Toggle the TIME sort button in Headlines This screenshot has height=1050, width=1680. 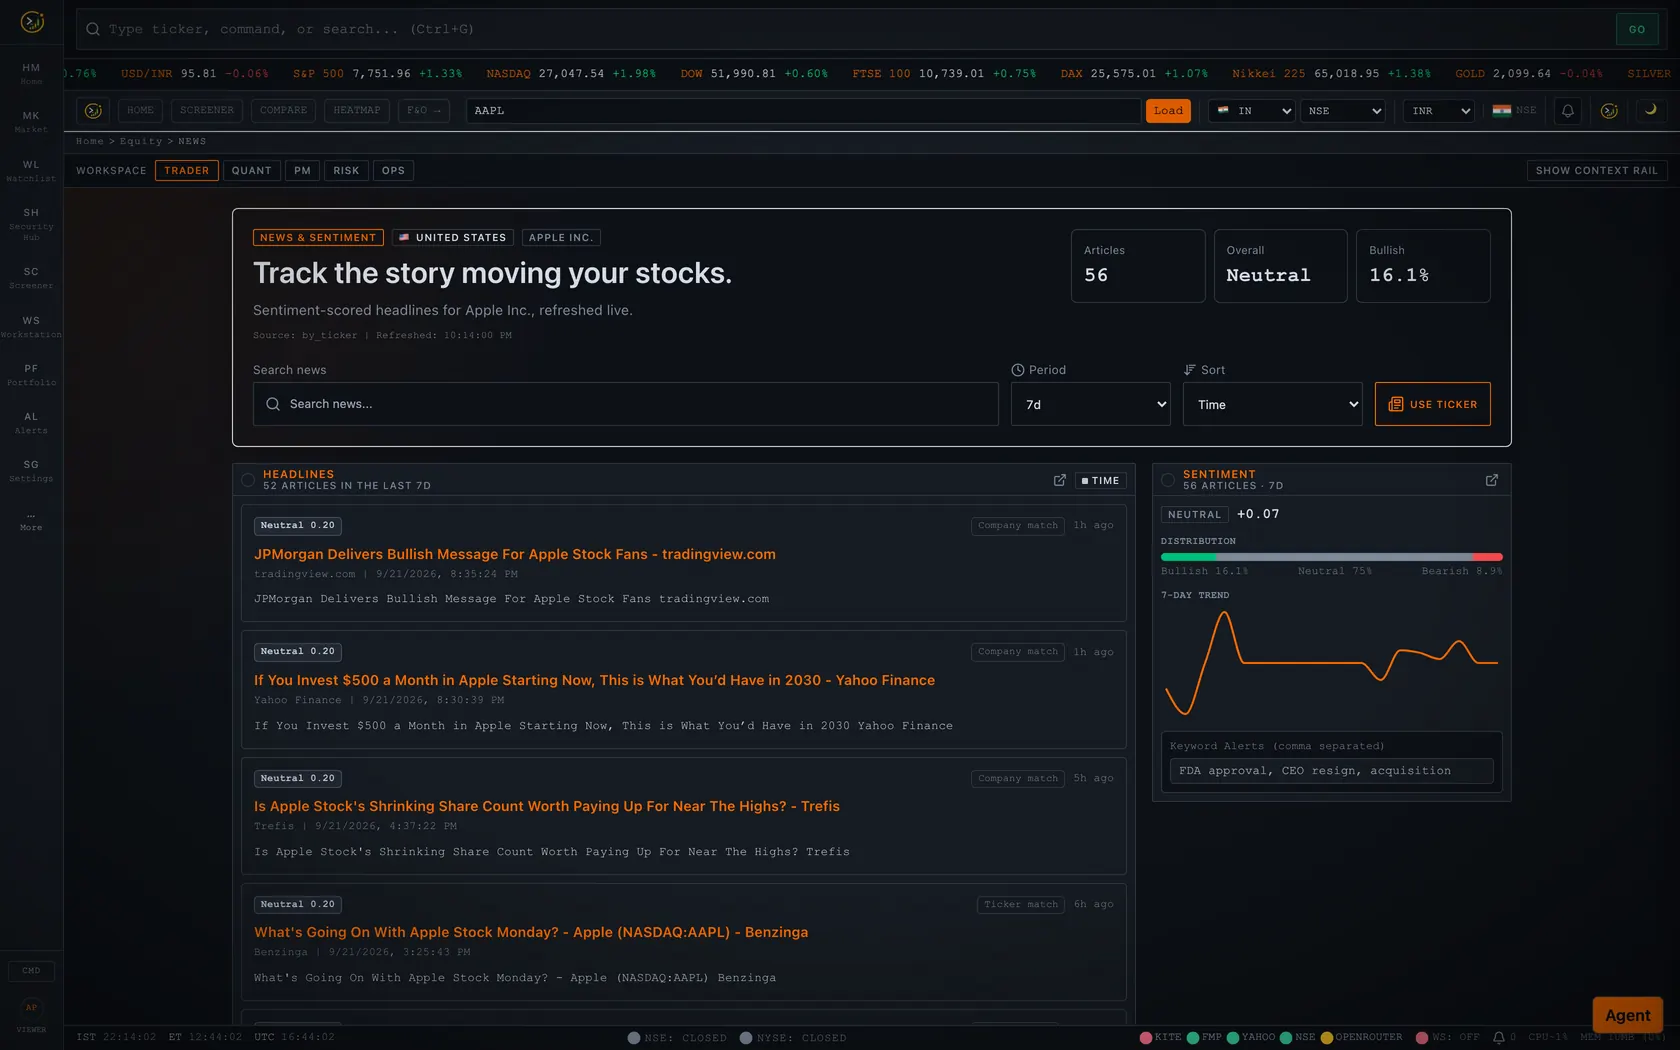(x=1101, y=481)
